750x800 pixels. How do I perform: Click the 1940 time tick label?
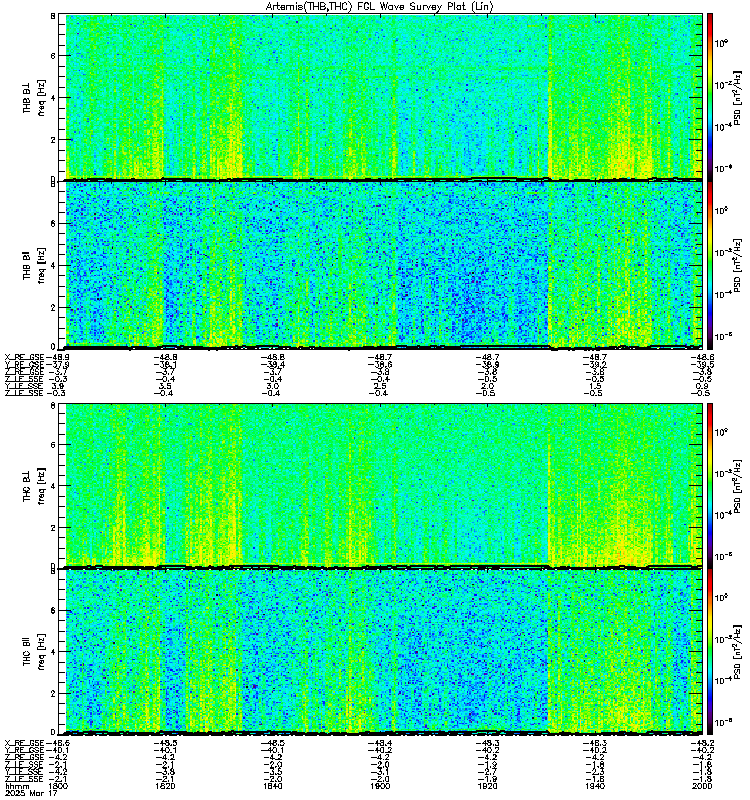[594, 786]
